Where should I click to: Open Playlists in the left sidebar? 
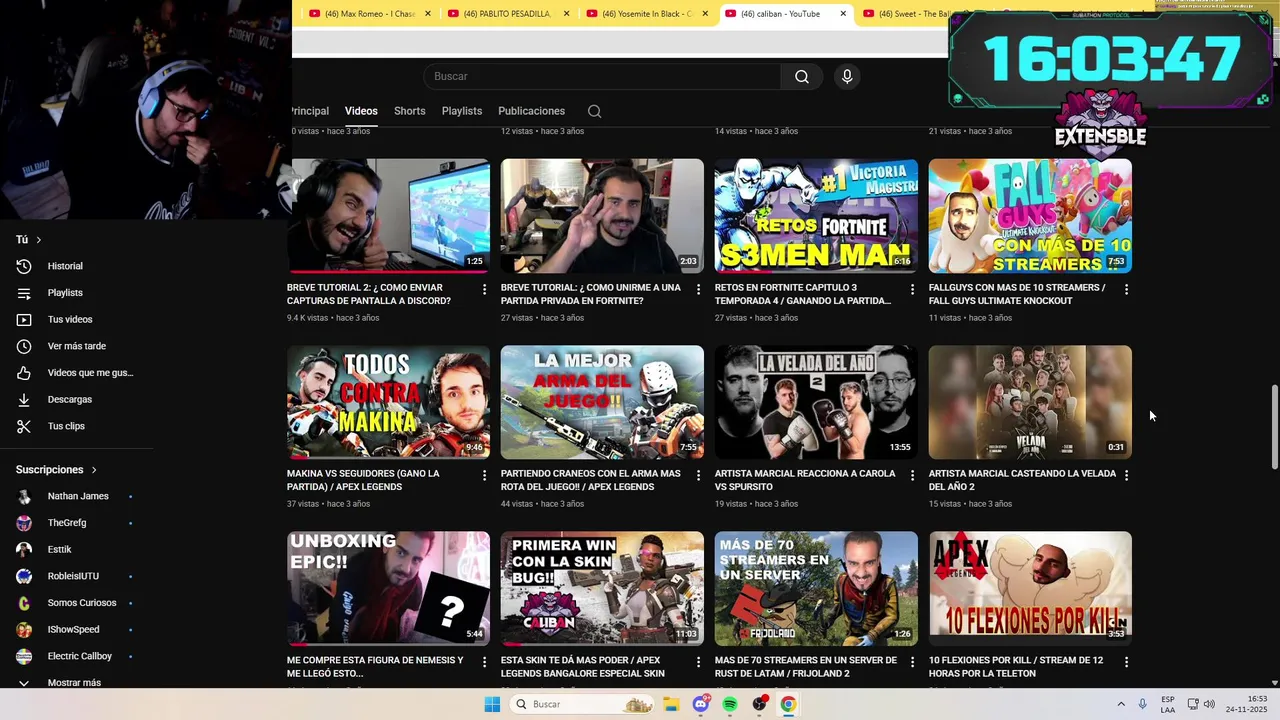65,293
